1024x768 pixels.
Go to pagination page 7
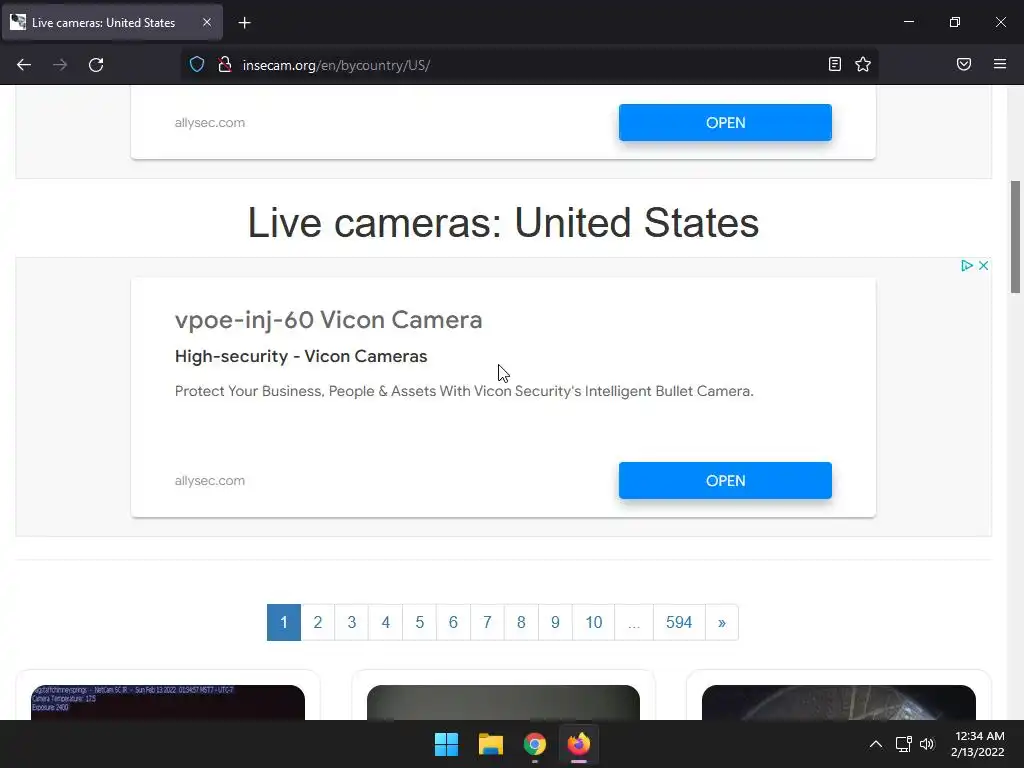(x=487, y=622)
